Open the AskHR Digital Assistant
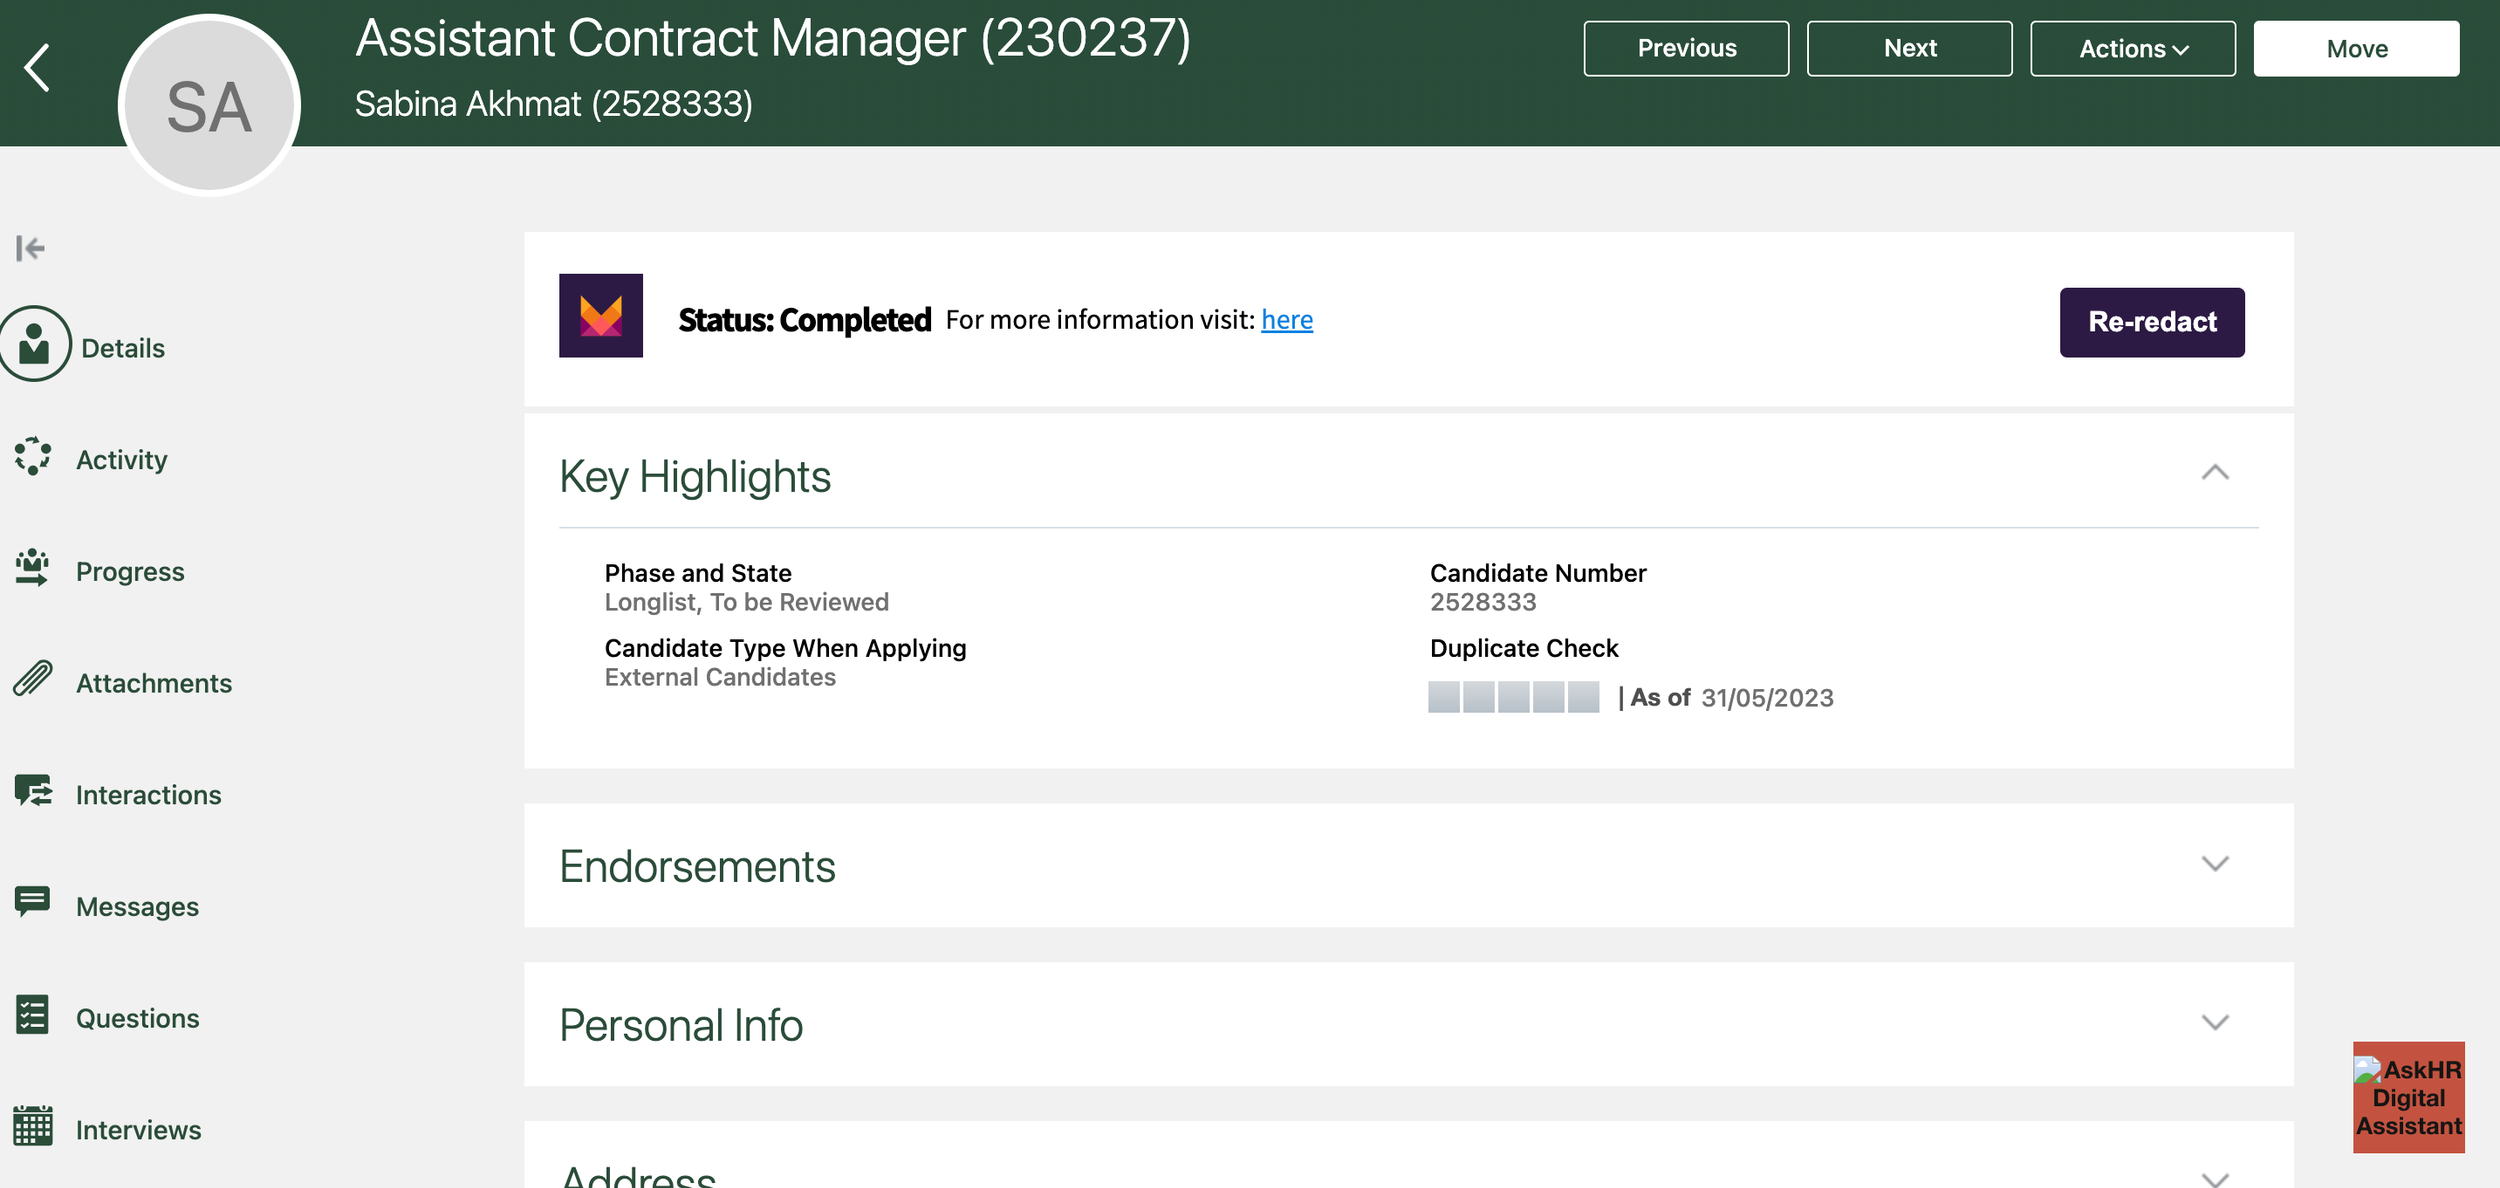Image resolution: width=2500 pixels, height=1188 pixels. (x=2408, y=1097)
